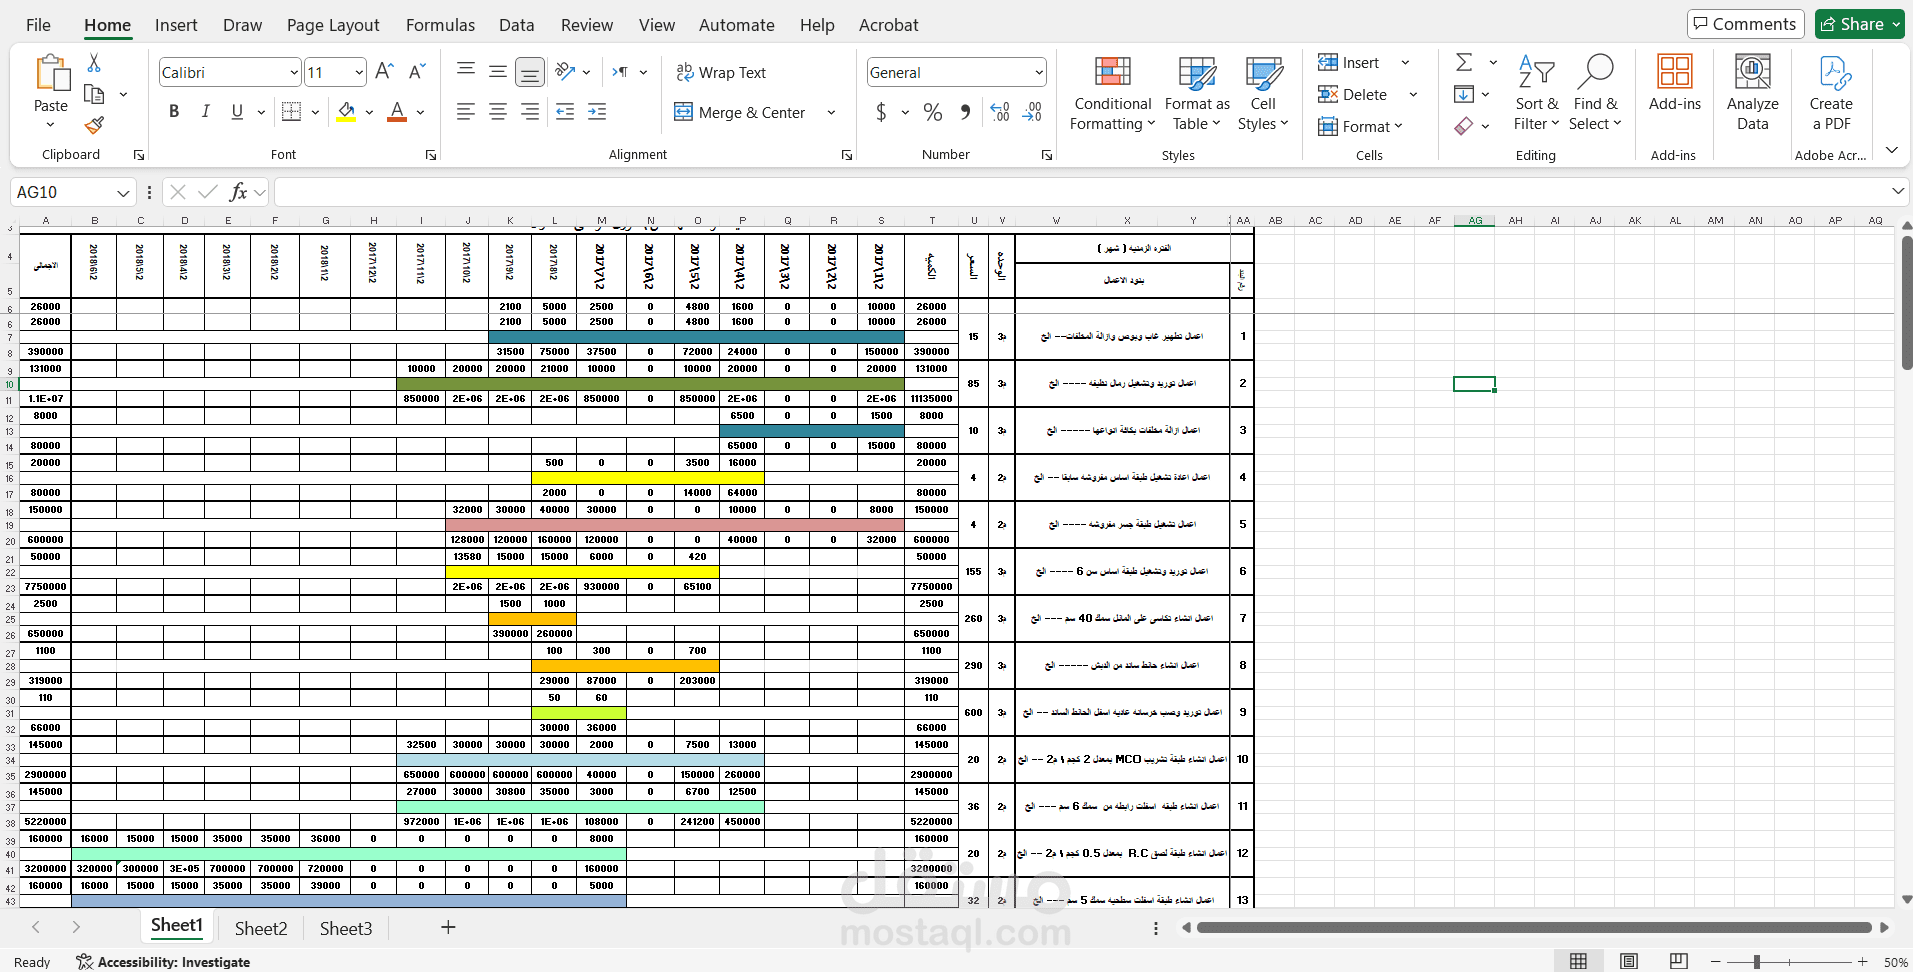
Task: Click the horizontal scrollbar thumb
Action: point(1533,927)
